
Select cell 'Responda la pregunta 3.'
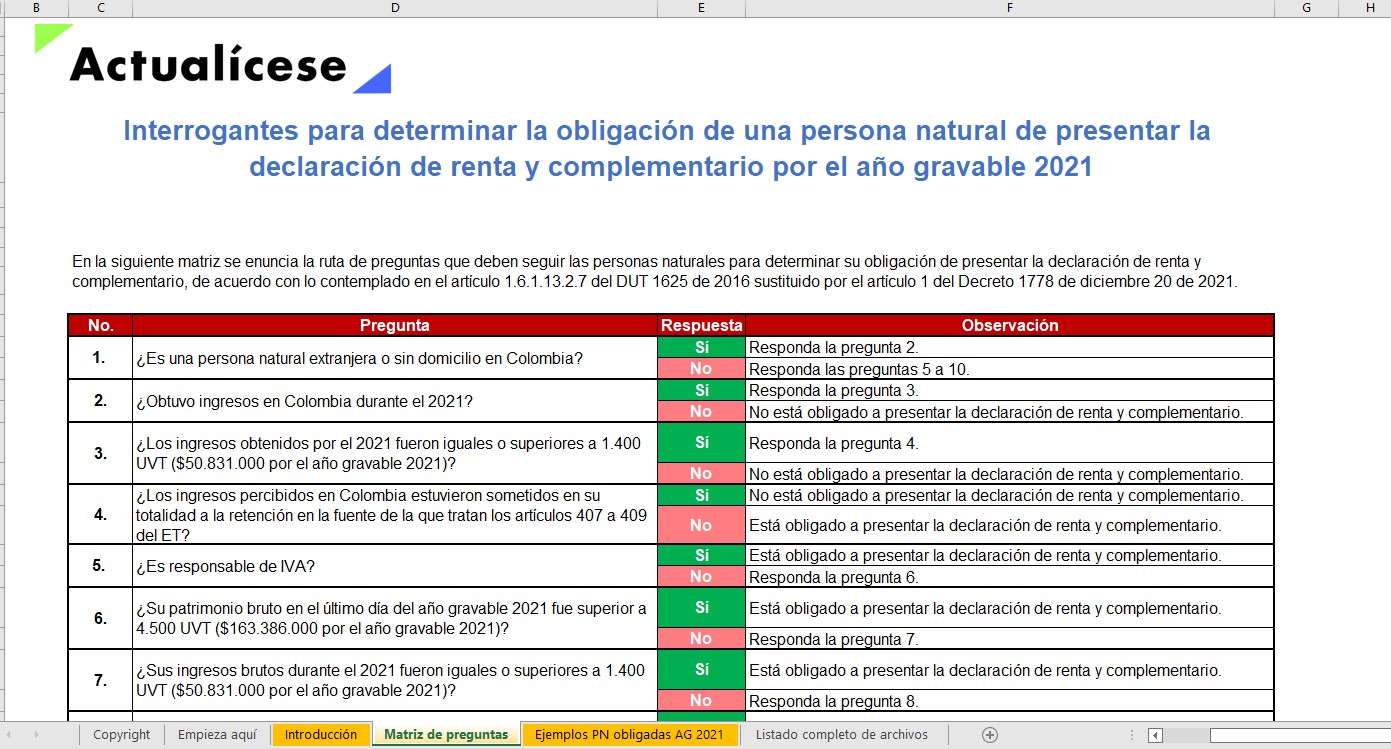[x=1010, y=390]
